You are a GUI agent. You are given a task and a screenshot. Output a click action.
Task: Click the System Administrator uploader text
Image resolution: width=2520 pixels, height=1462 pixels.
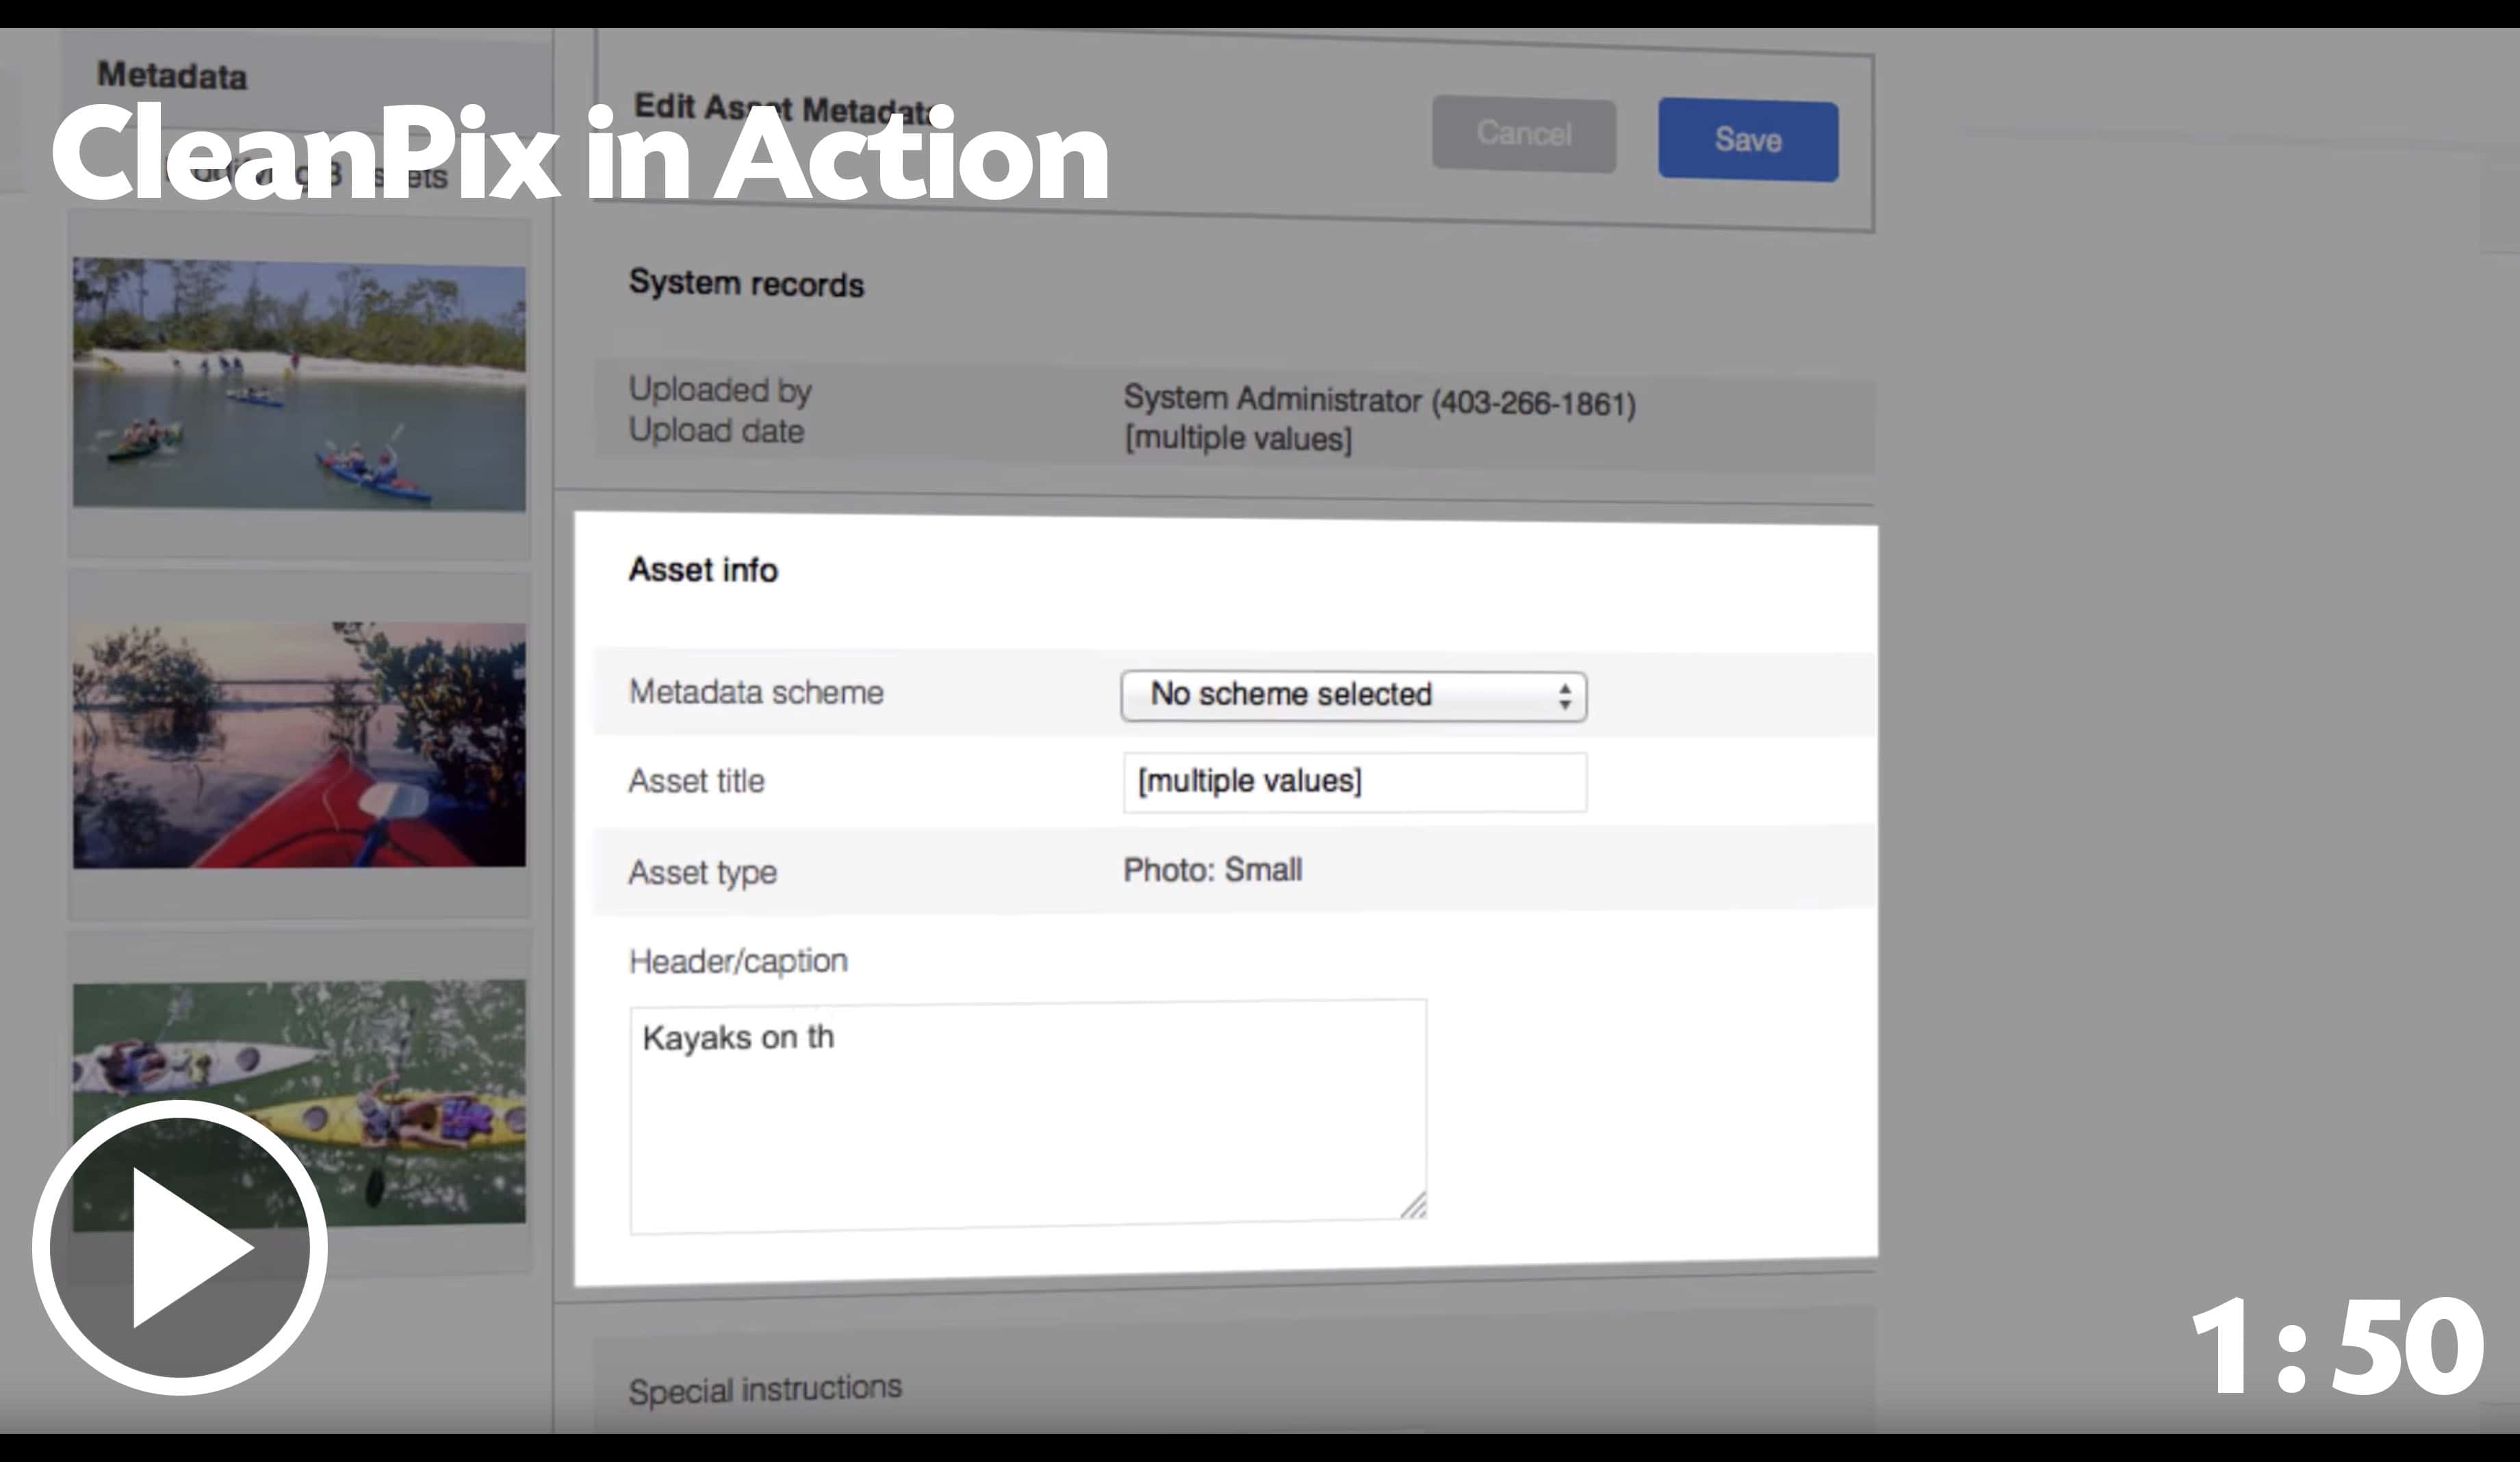1379,401
